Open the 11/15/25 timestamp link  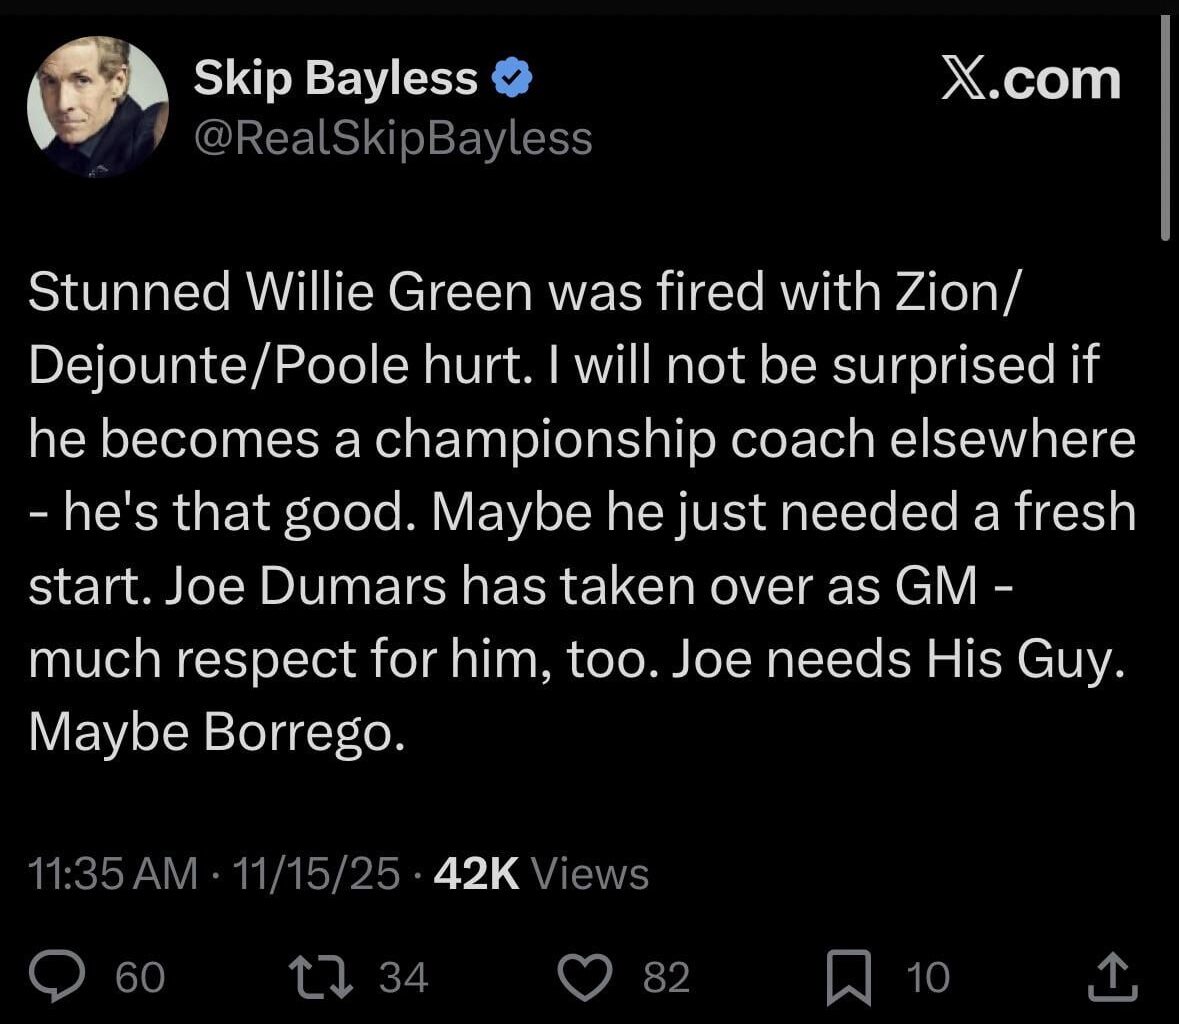[317, 873]
